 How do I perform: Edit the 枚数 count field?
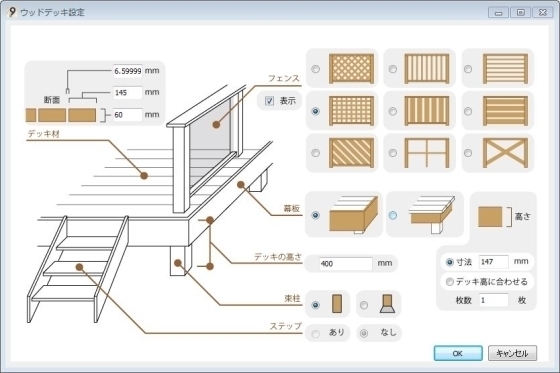493,300
